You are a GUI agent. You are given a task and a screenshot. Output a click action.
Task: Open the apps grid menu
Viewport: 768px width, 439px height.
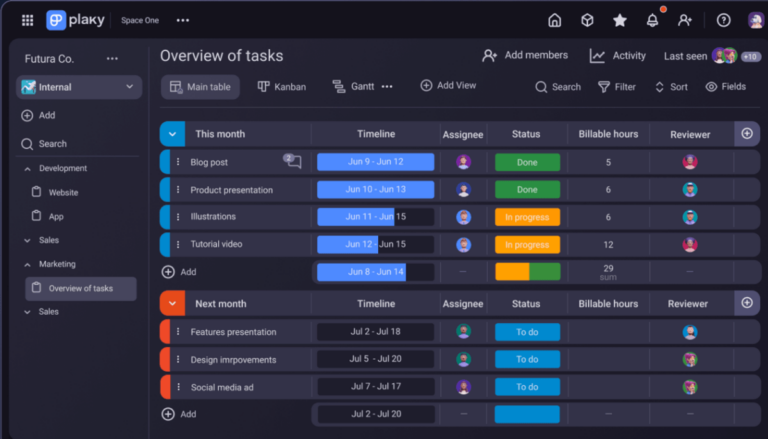[27, 20]
